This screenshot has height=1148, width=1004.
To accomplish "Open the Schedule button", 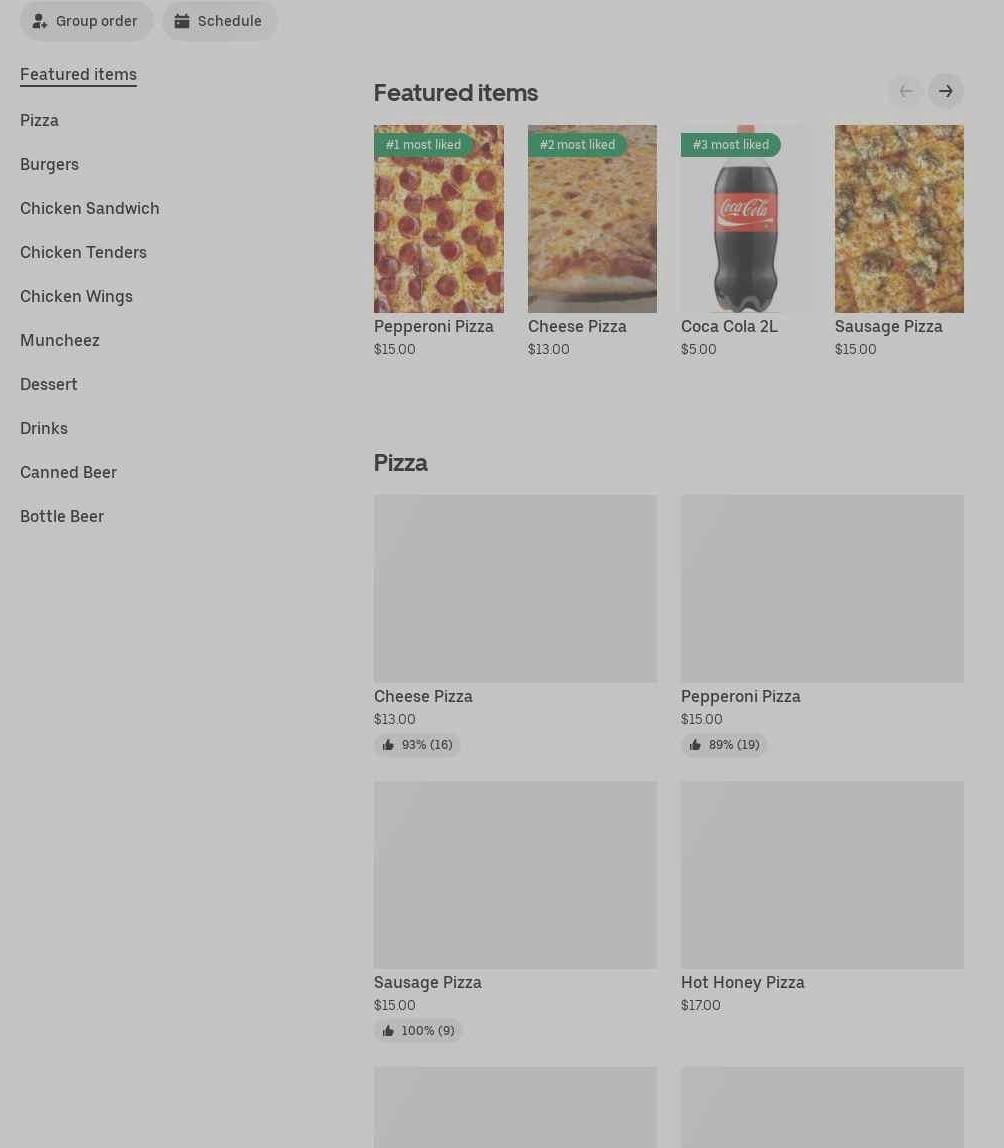I will point(219,21).
